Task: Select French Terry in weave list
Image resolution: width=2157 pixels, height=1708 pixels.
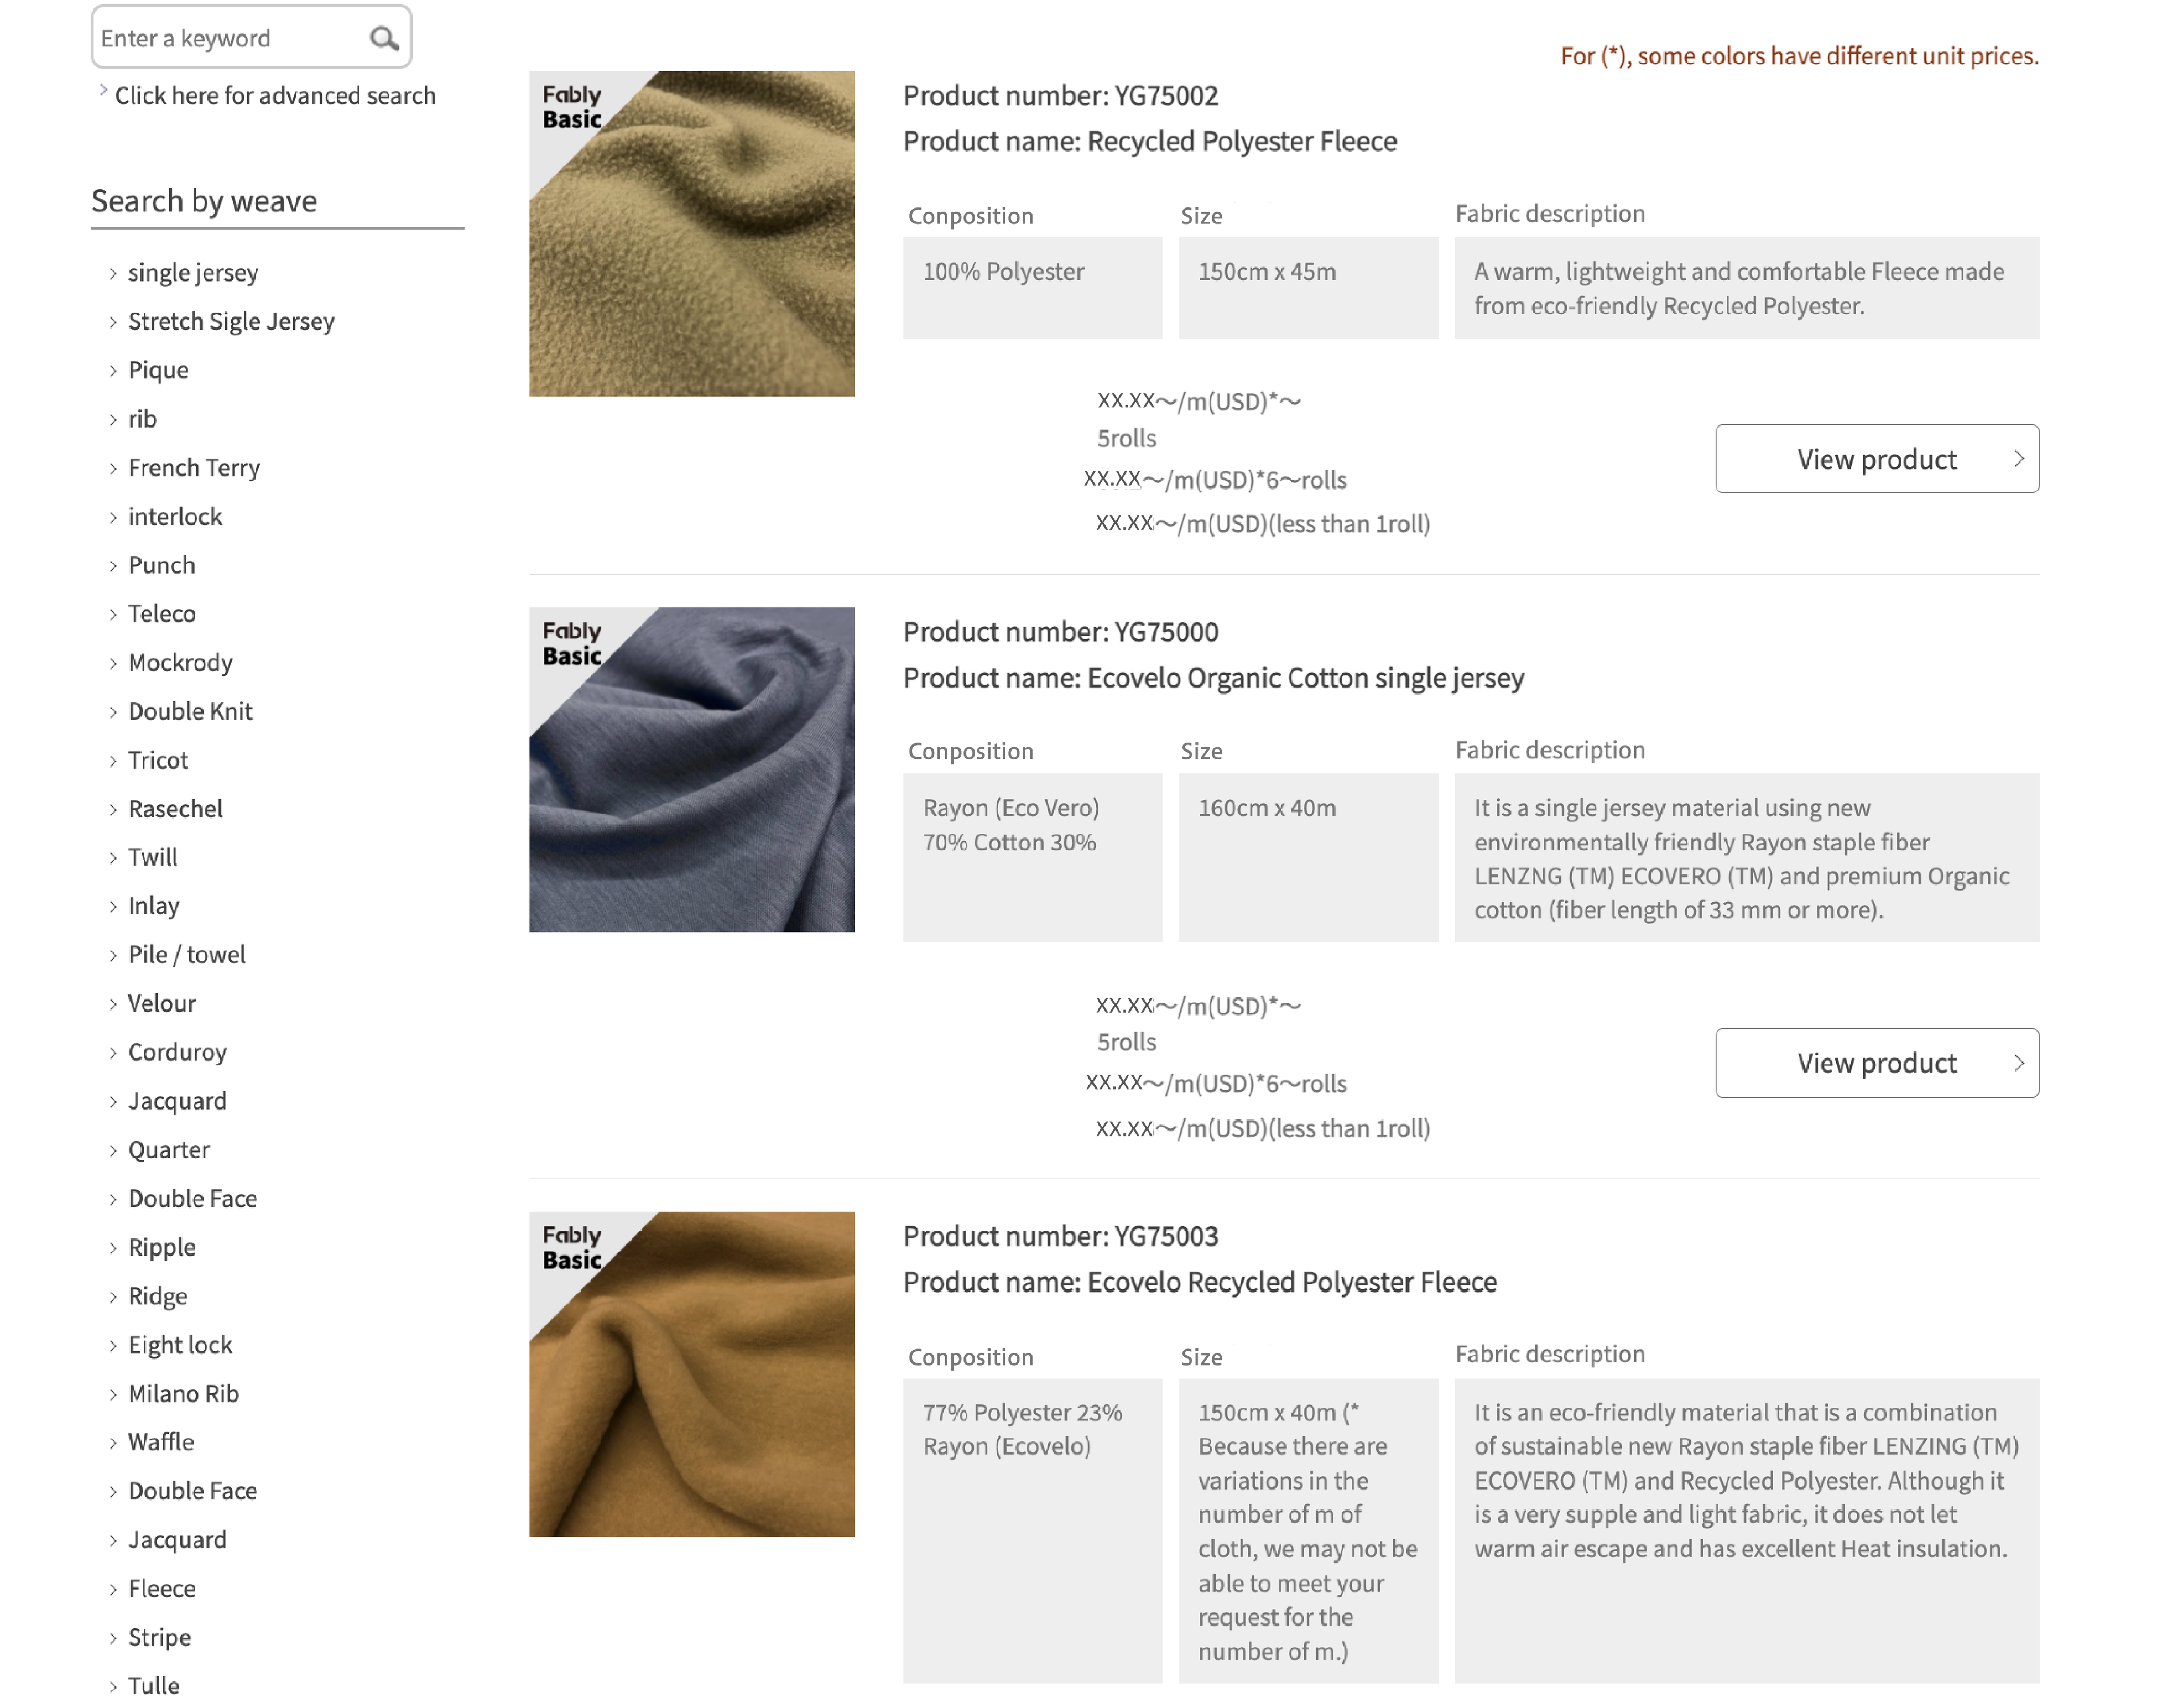Action: [194, 468]
